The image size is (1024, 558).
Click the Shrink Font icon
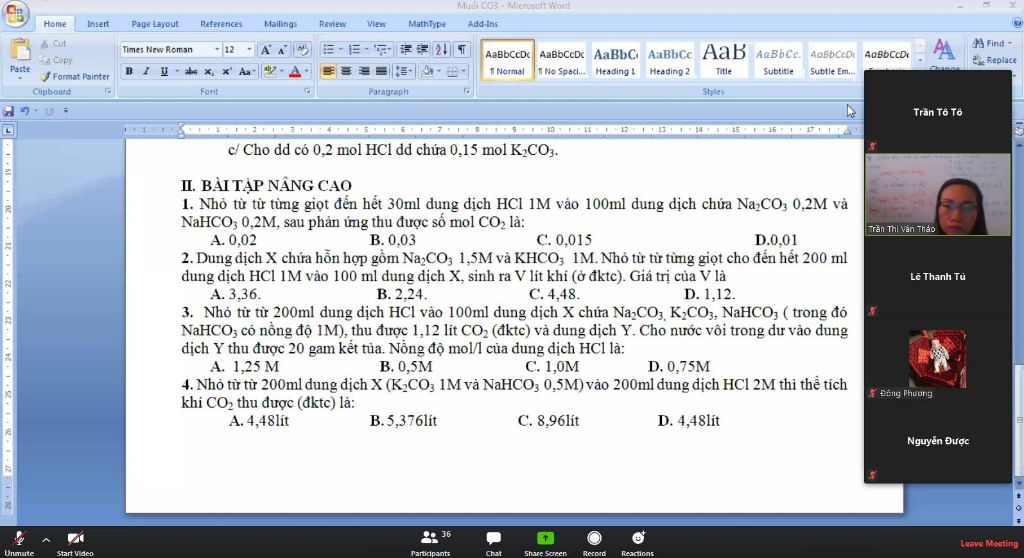pos(282,50)
